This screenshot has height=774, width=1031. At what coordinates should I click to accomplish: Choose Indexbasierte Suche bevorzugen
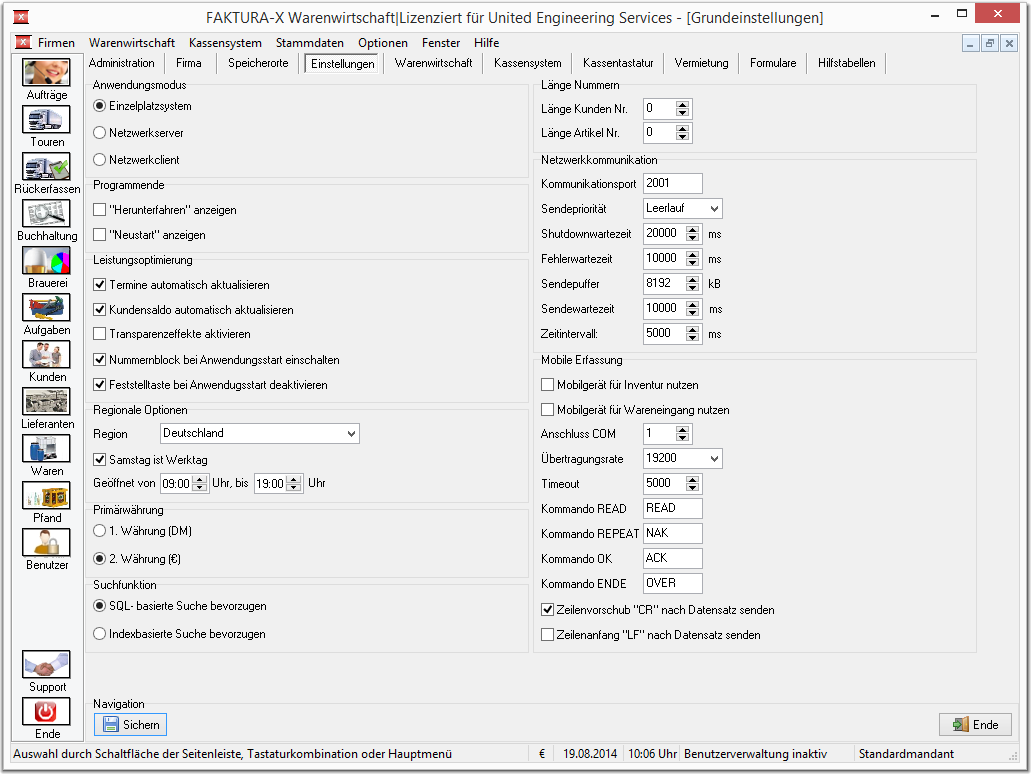[99, 634]
